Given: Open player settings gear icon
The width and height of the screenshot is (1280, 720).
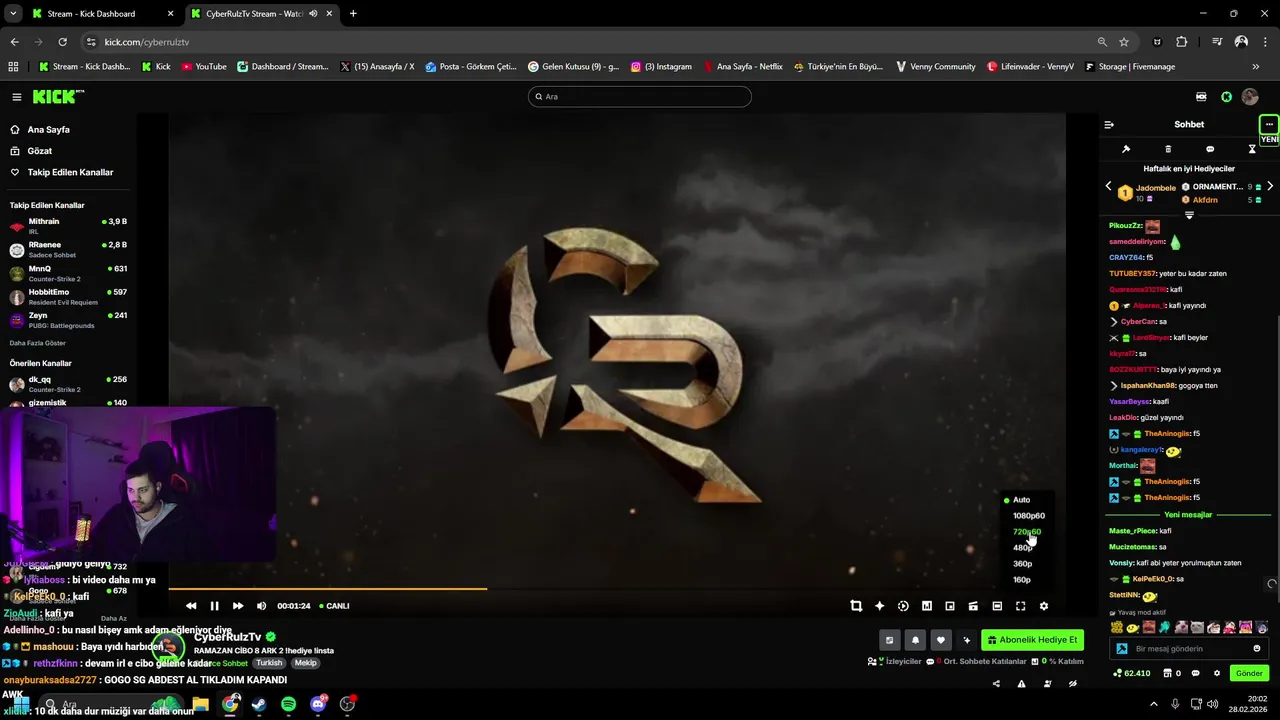Looking at the screenshot, I should (x=1044, y=606).
